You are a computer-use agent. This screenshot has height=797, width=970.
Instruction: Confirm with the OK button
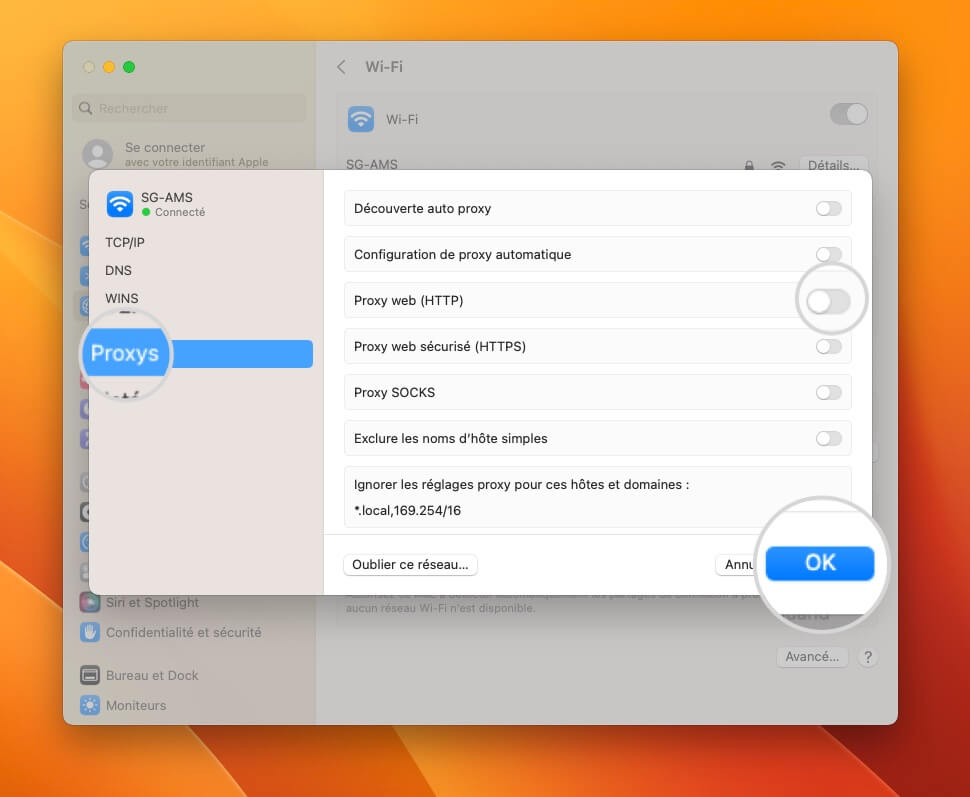820,563
